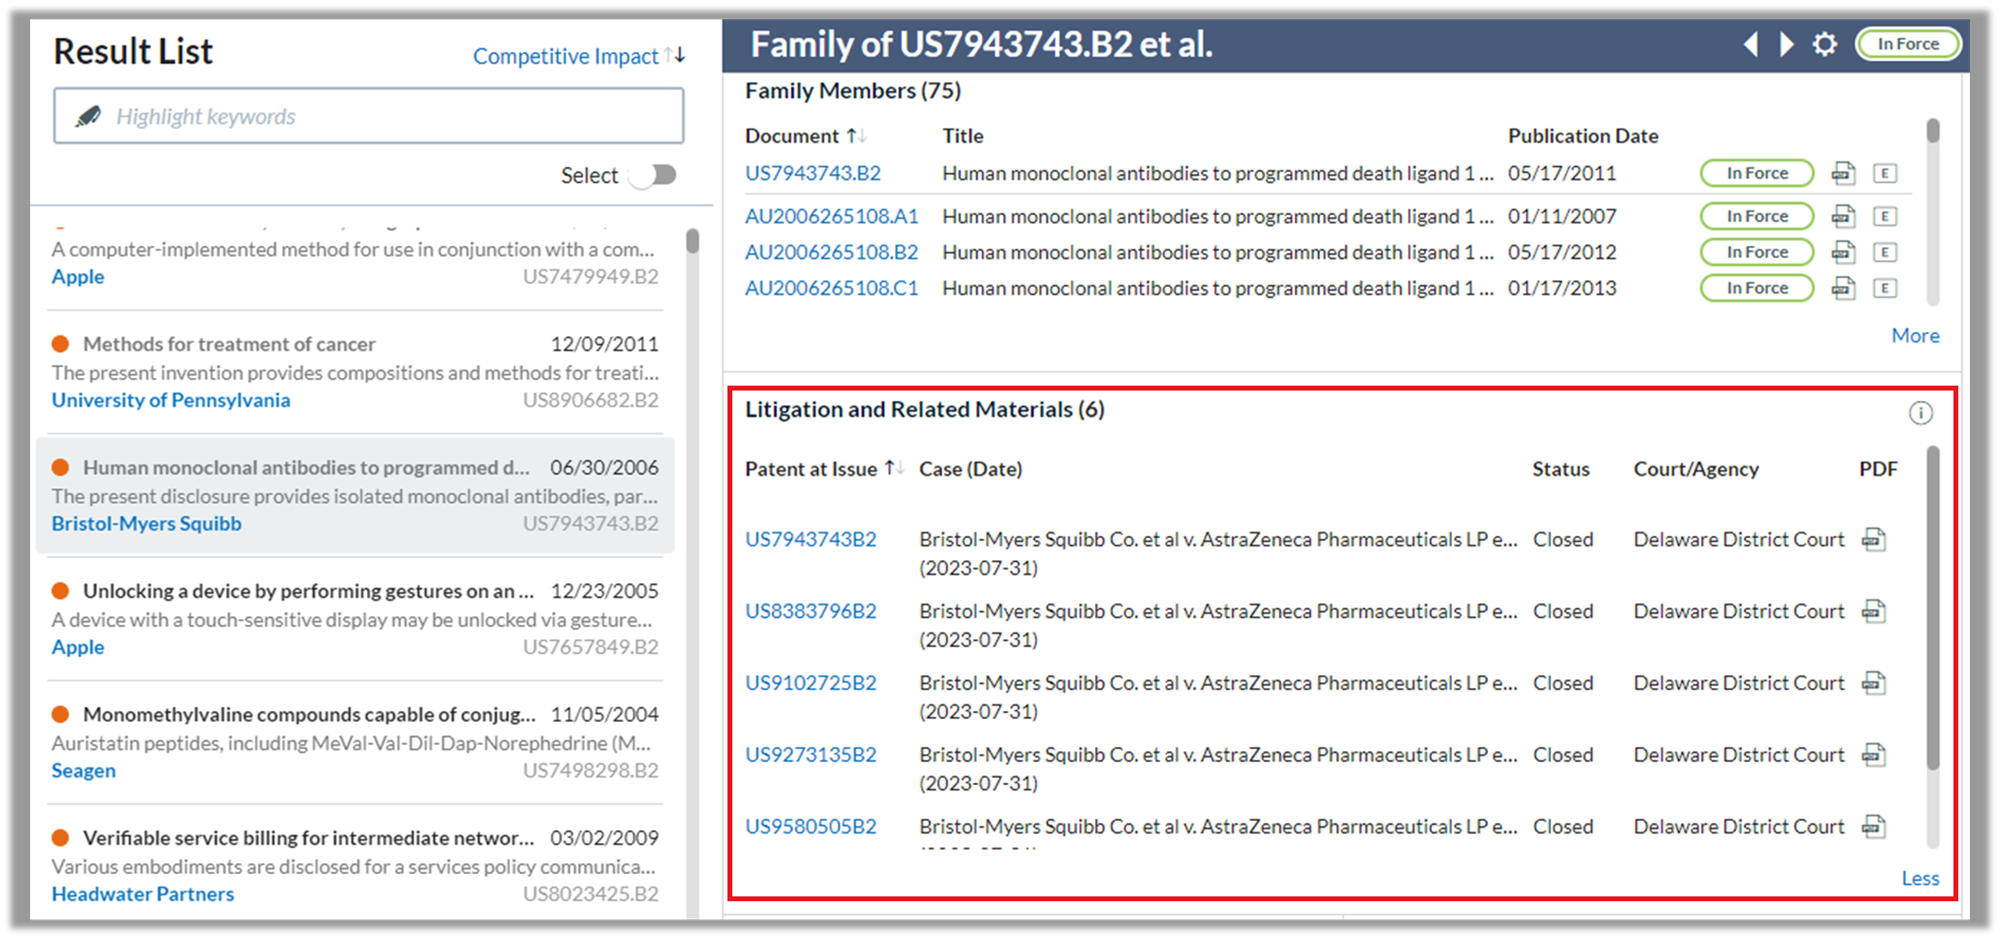Sort results by Competitive Impact
Image resolution: width=2000 pixels, height=939 pixels.
click(x=579, y=56)
